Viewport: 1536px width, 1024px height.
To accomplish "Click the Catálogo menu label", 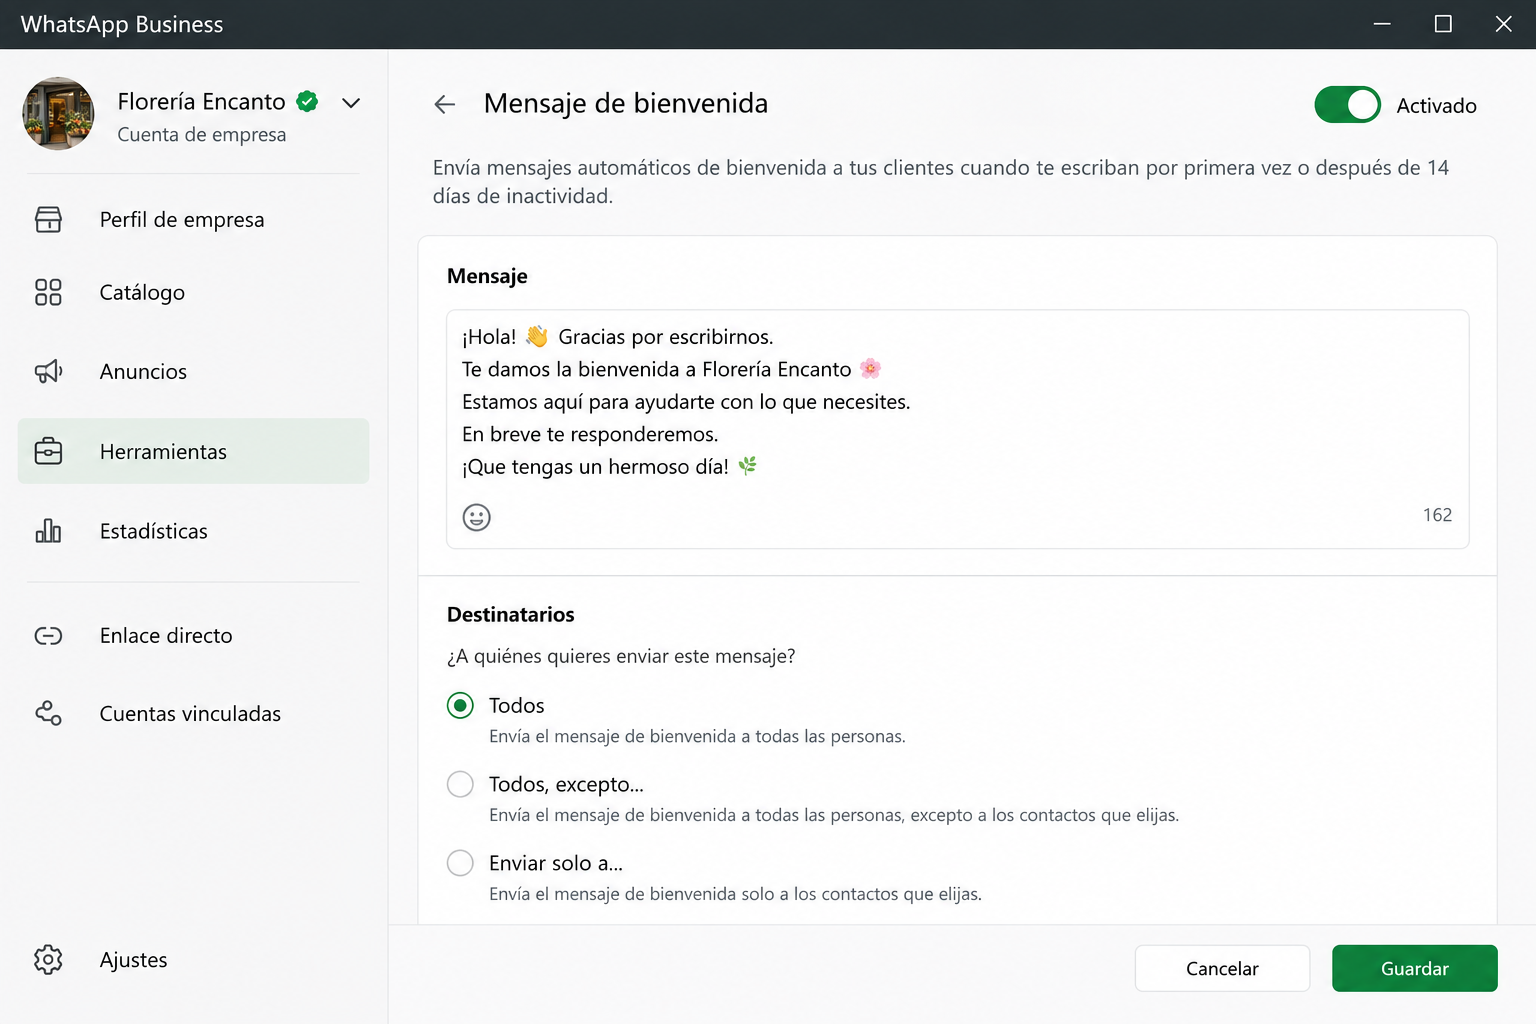I will click(x=142, y=292).
